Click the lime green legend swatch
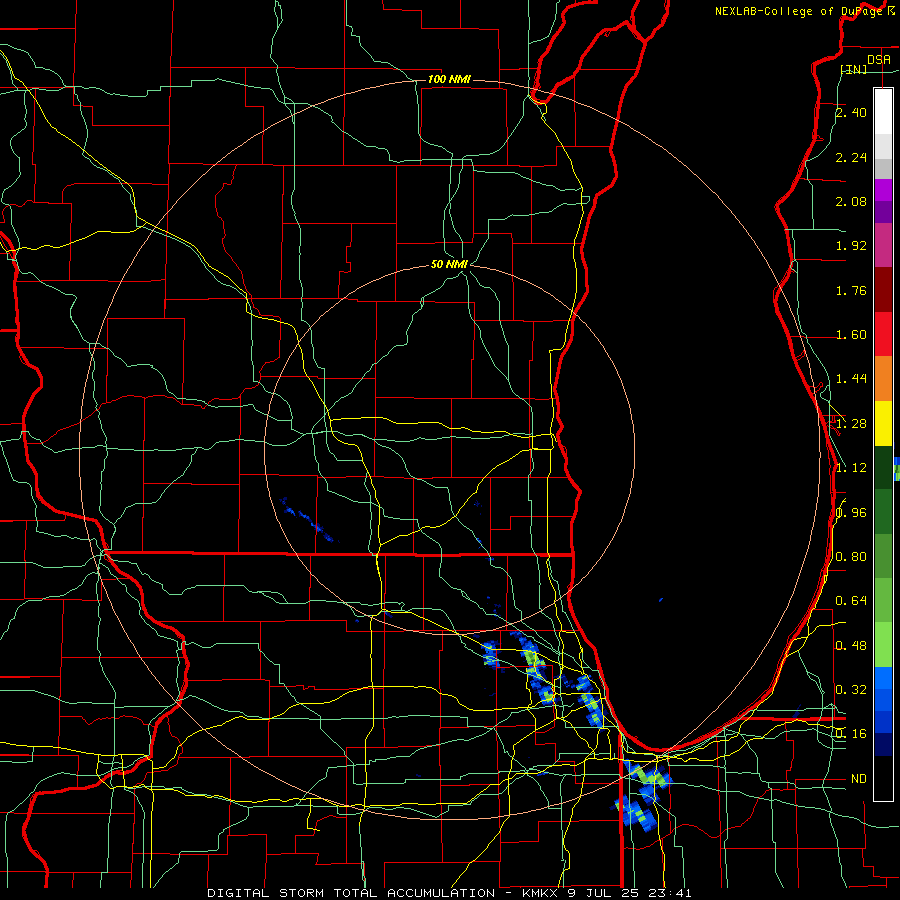This screenshot has width=900, height=900. [883, 645]
